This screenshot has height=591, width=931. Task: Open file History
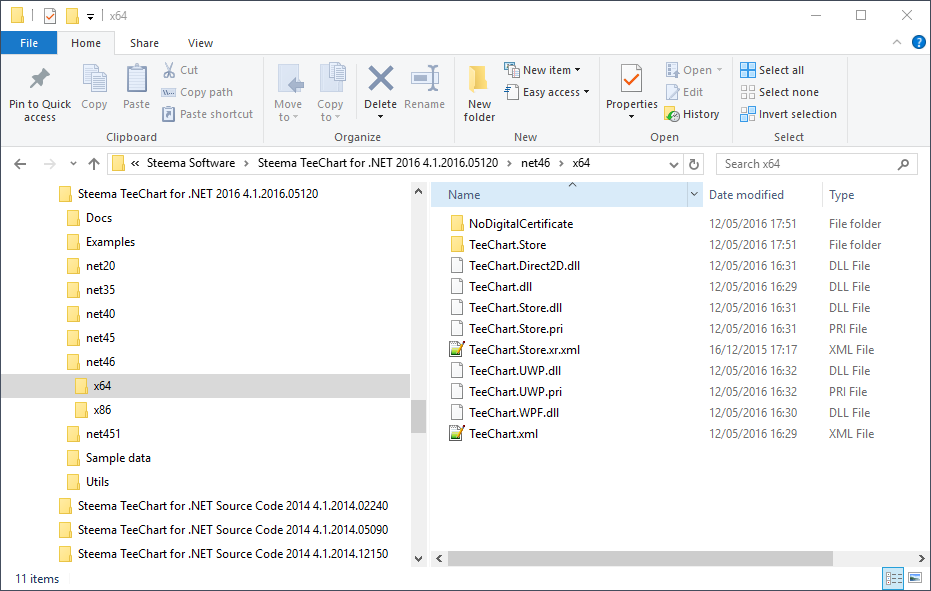click(692, 114)
